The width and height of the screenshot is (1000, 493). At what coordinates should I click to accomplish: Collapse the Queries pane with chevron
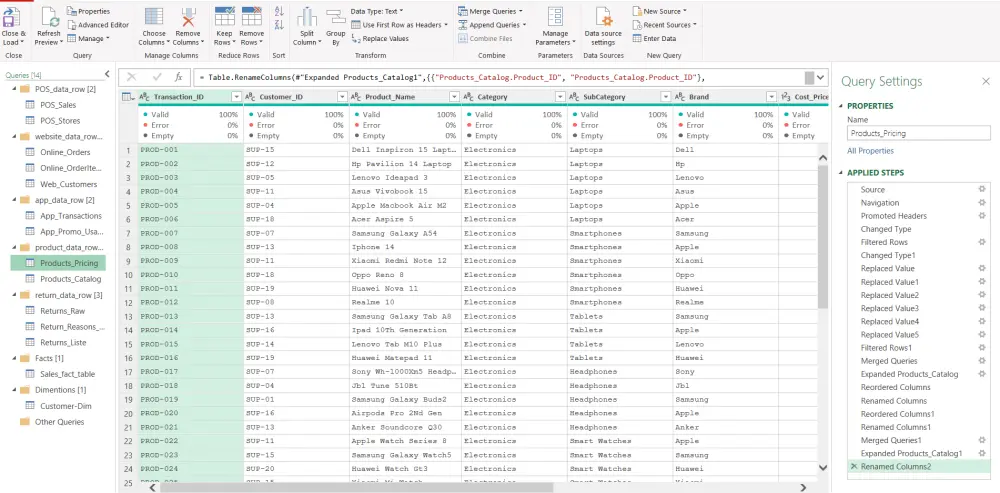(x=107, y=75)
